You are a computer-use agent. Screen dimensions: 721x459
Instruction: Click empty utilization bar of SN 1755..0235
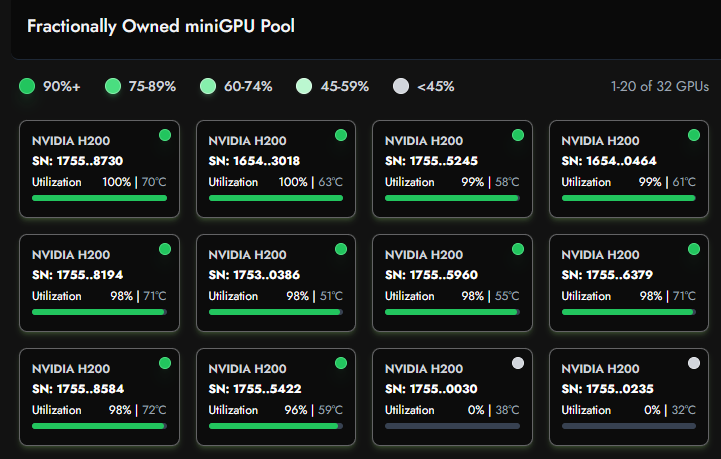pyautogui.click(x=629, y=426)
